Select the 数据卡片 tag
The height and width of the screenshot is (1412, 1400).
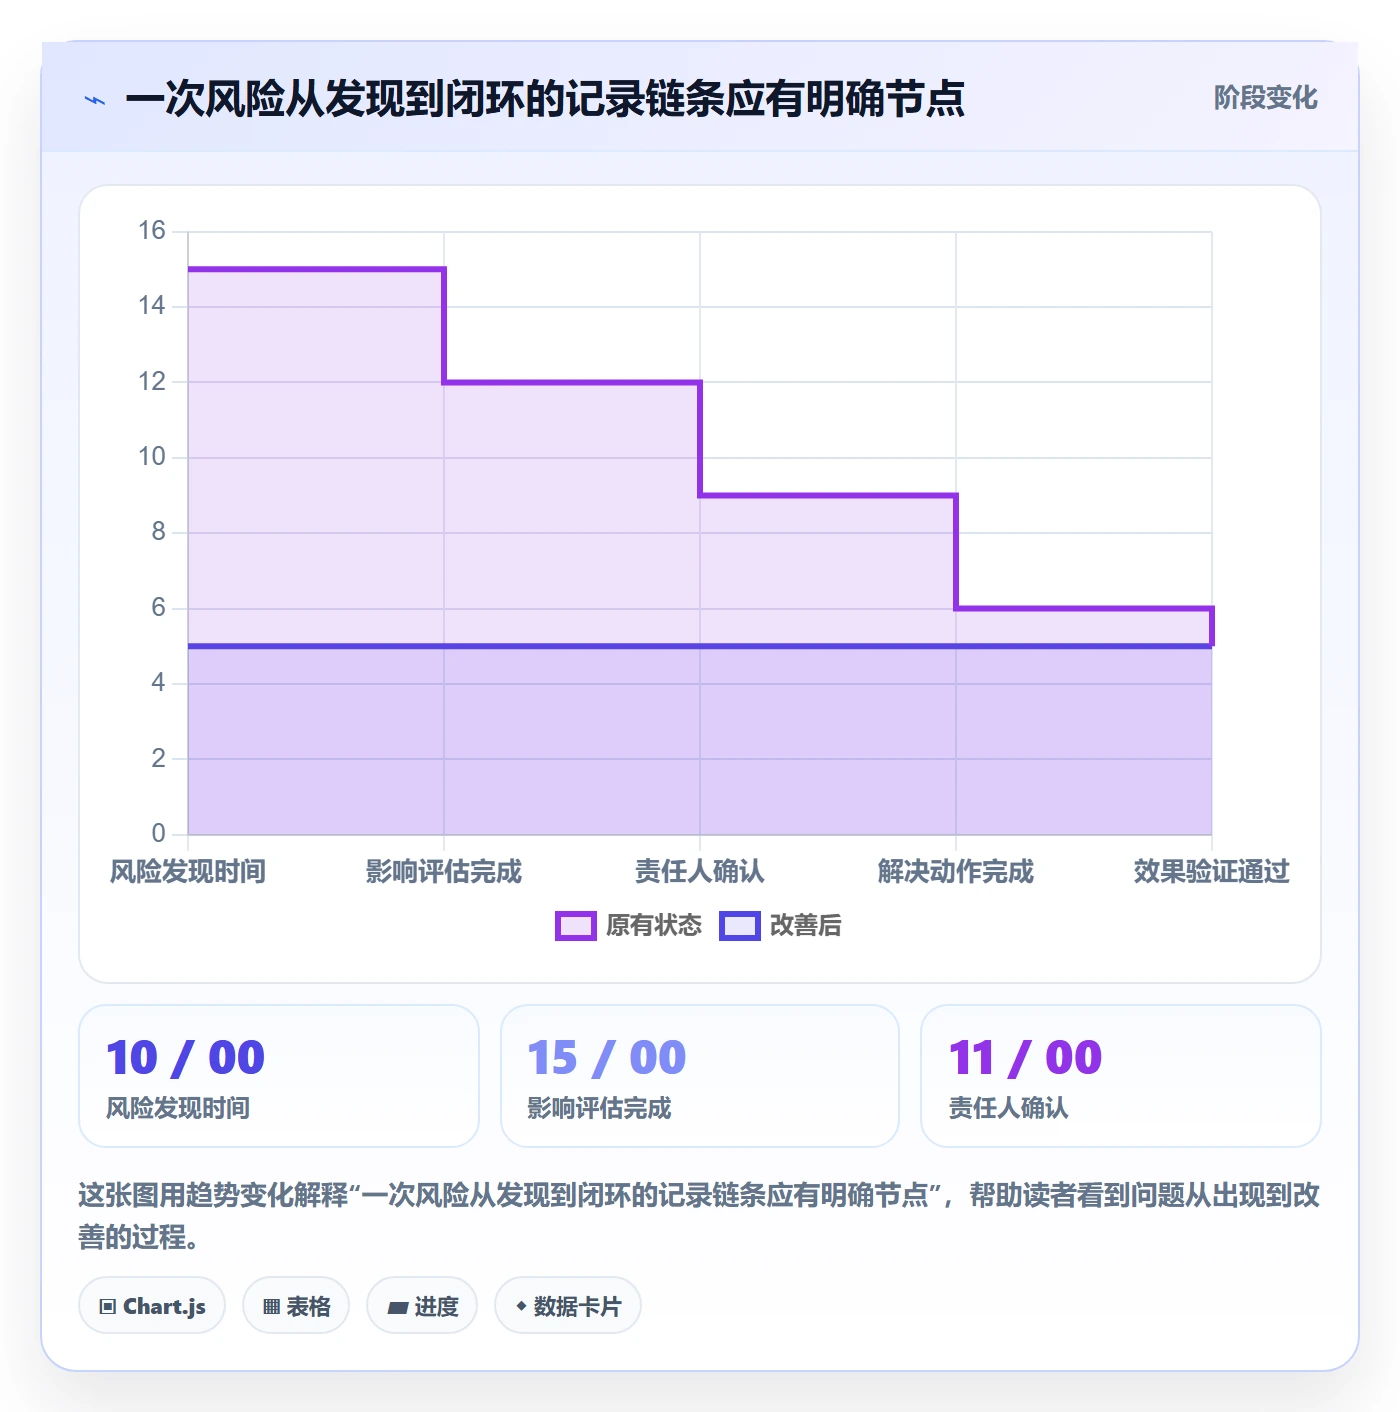pyautogui.click(x=568, y=1306)
